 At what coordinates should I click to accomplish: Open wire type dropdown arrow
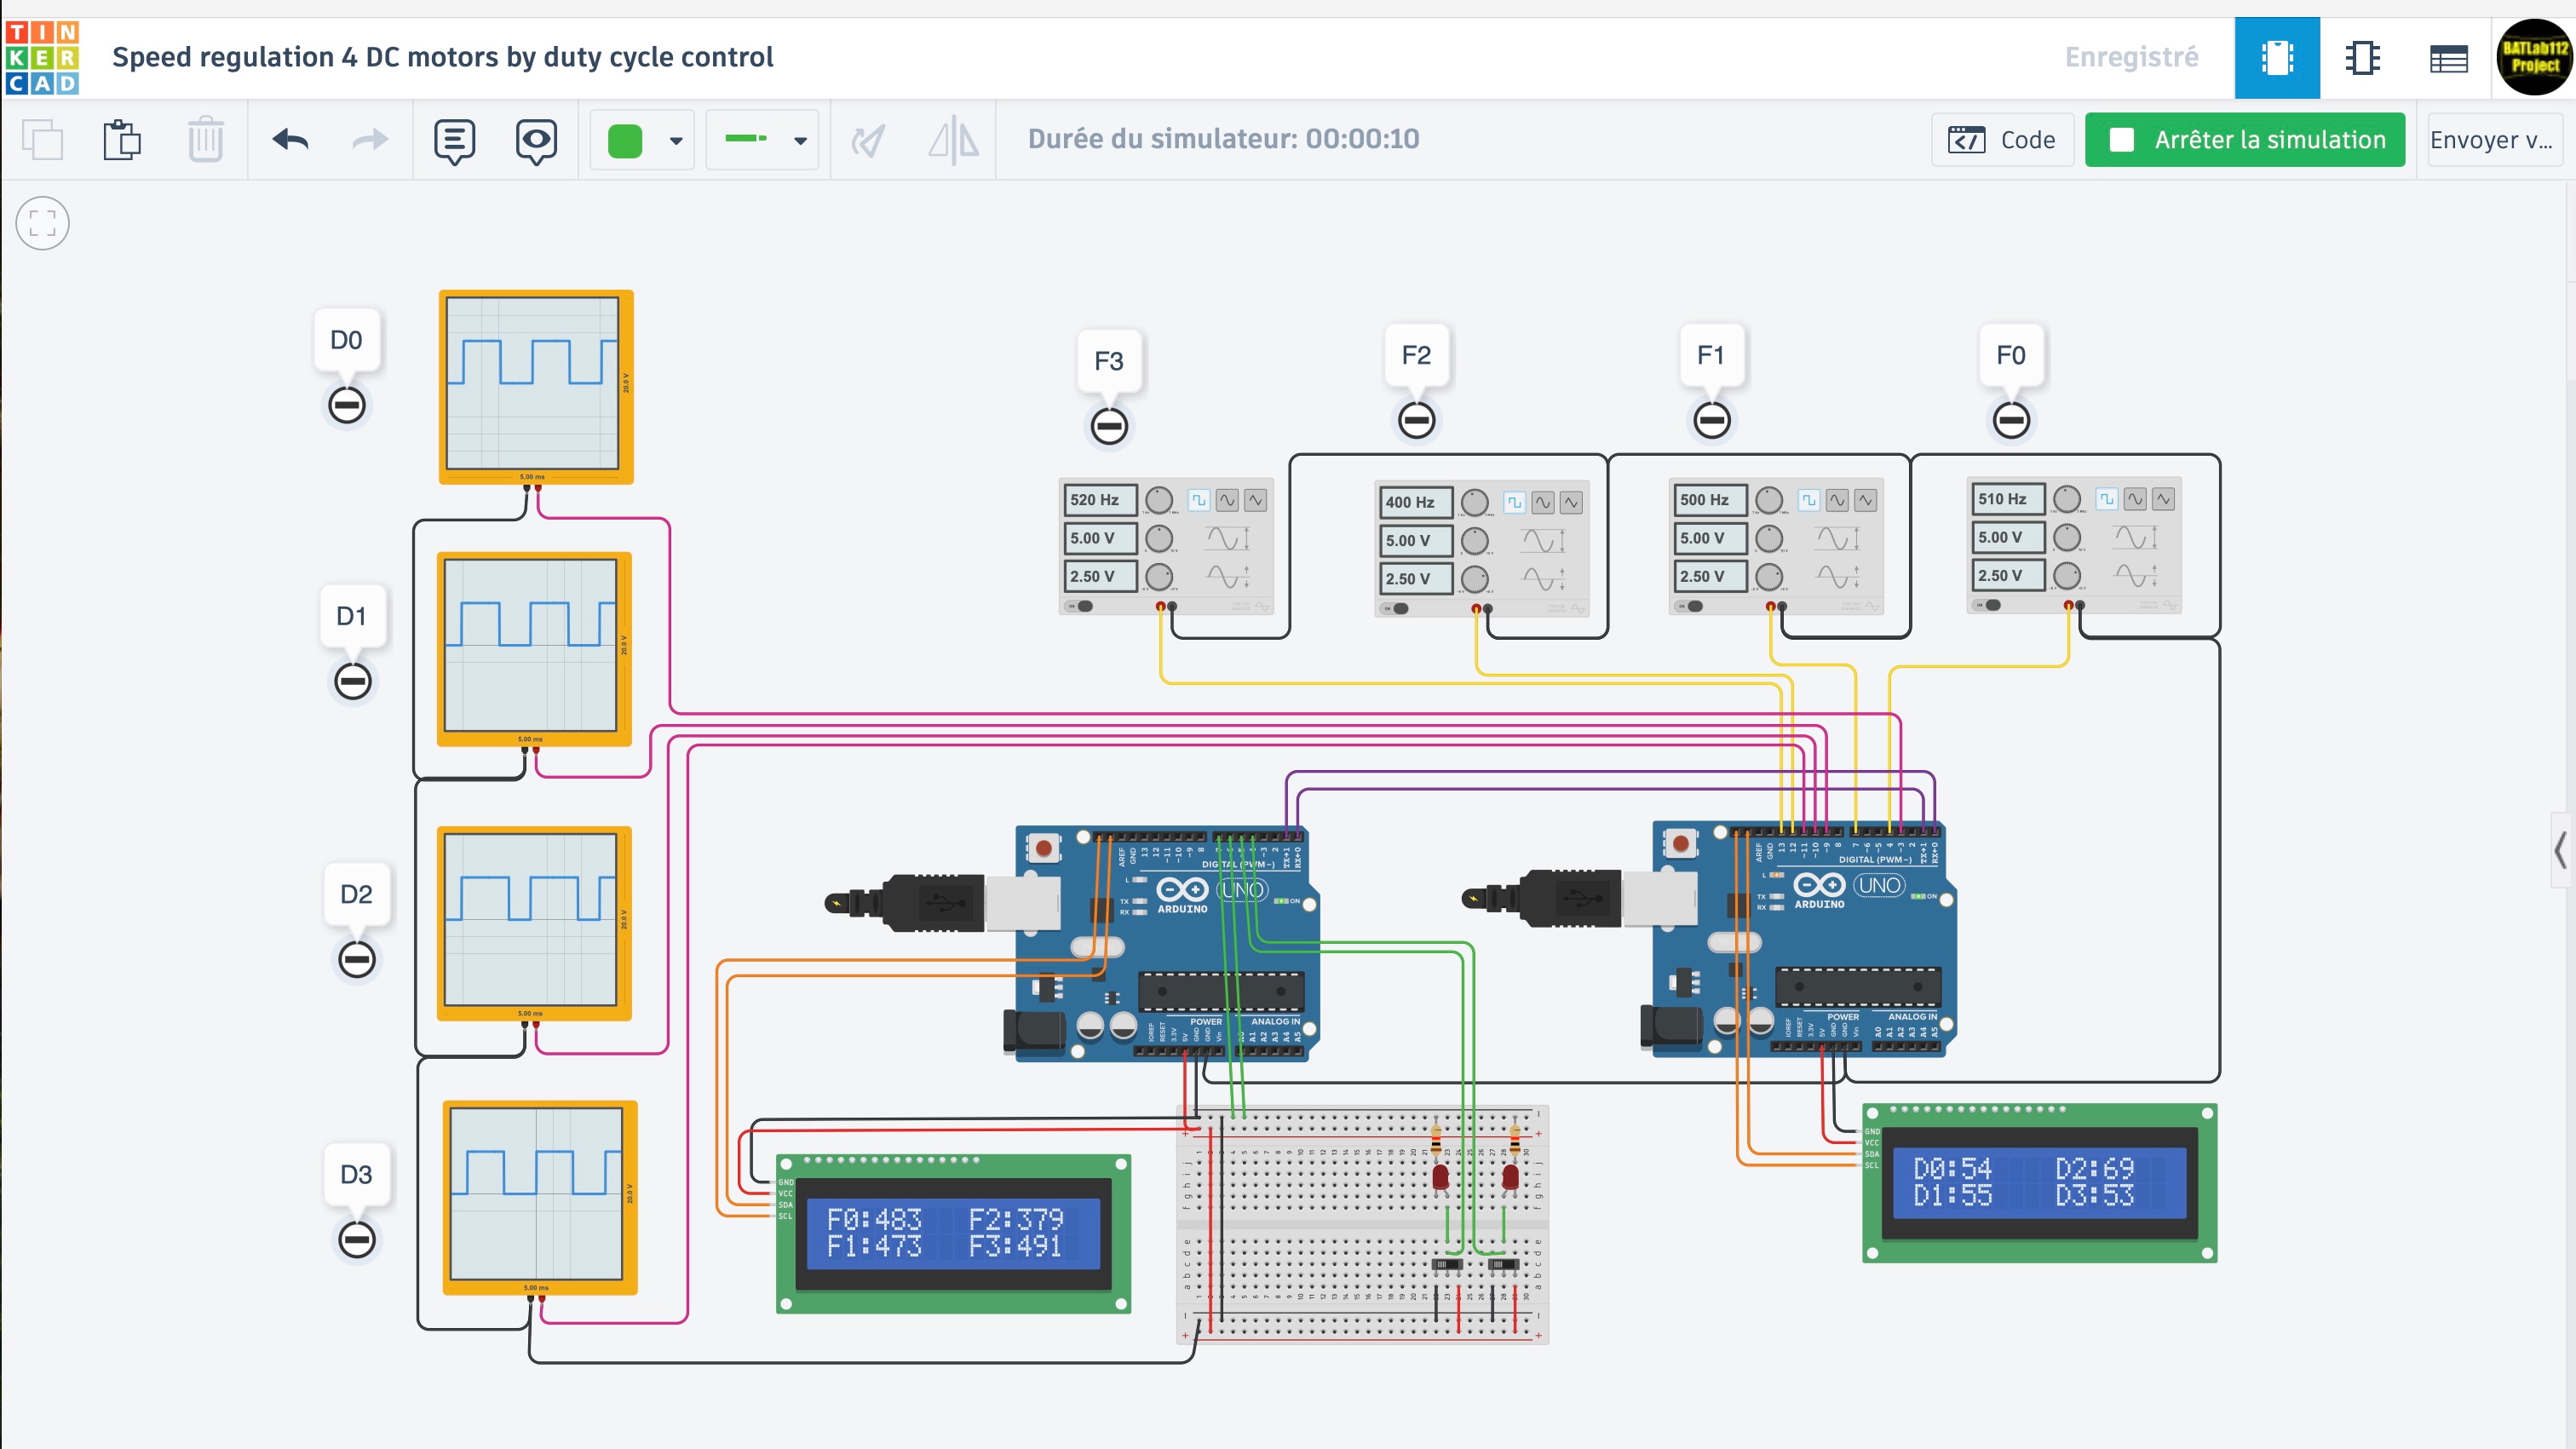(x=800, y=141)
